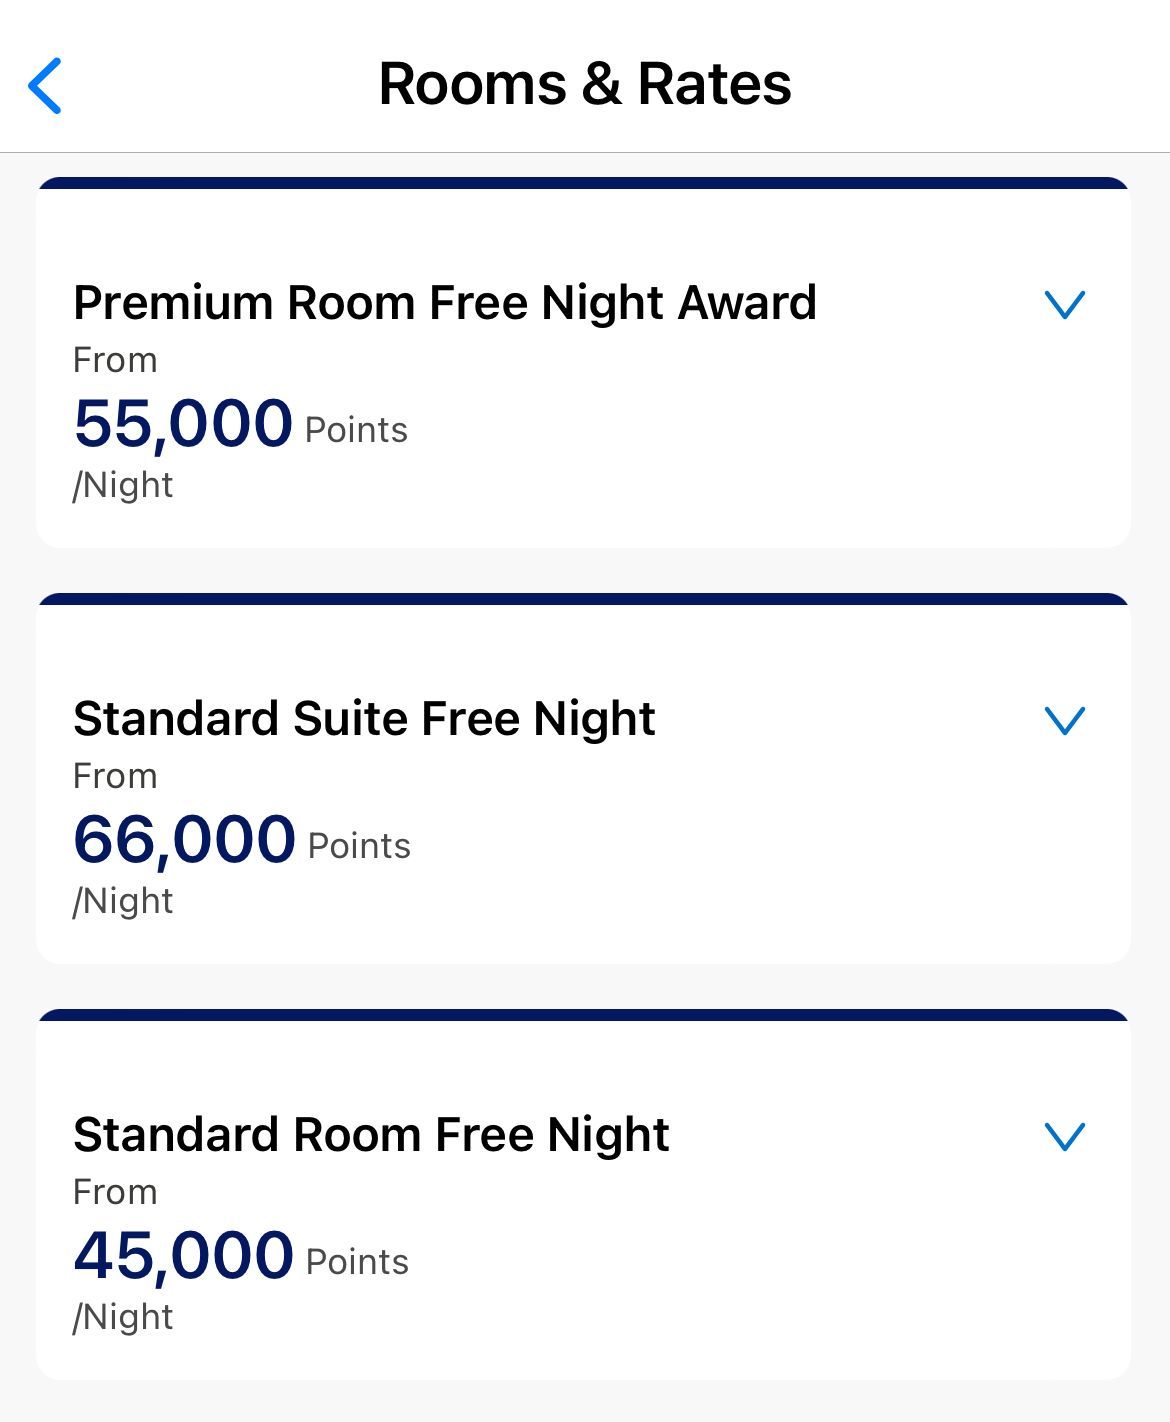Click the Points label beside 45,000
1170x1422 pixels.
click(357, 1262)
